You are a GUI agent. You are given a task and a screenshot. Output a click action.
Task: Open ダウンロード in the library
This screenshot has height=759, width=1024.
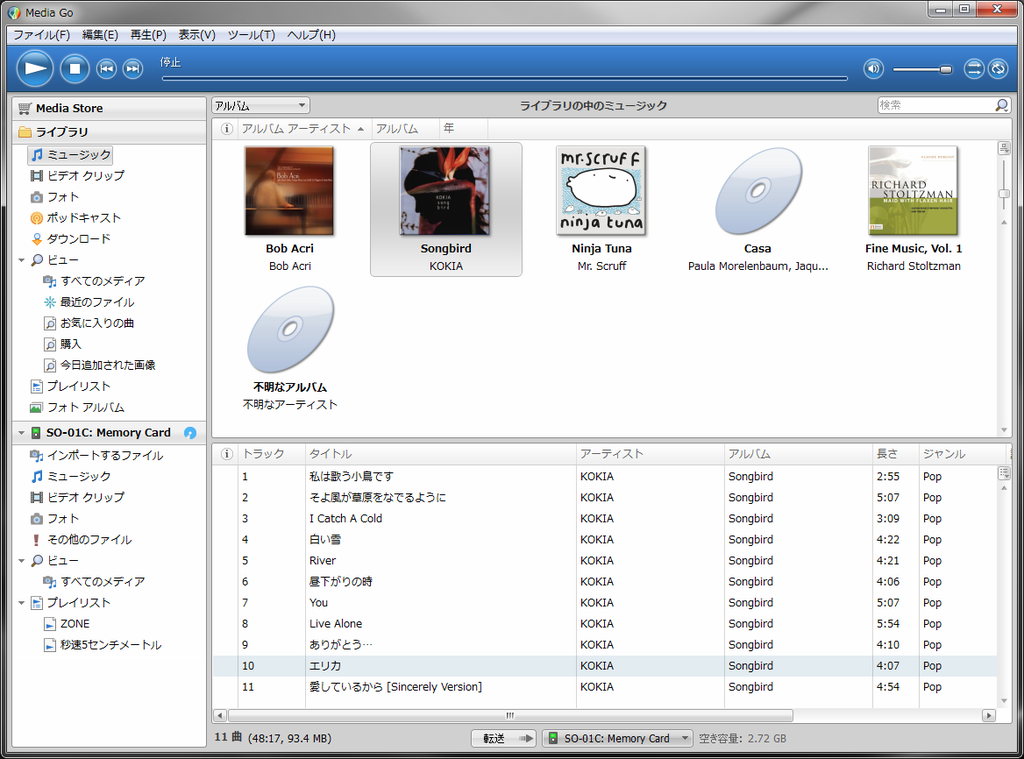click(71, 238)
